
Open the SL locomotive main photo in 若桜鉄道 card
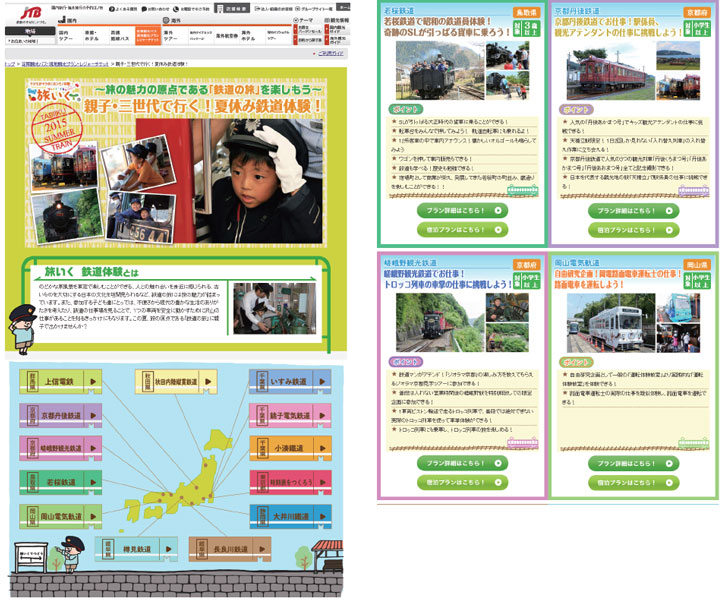[x=440, y=71]
